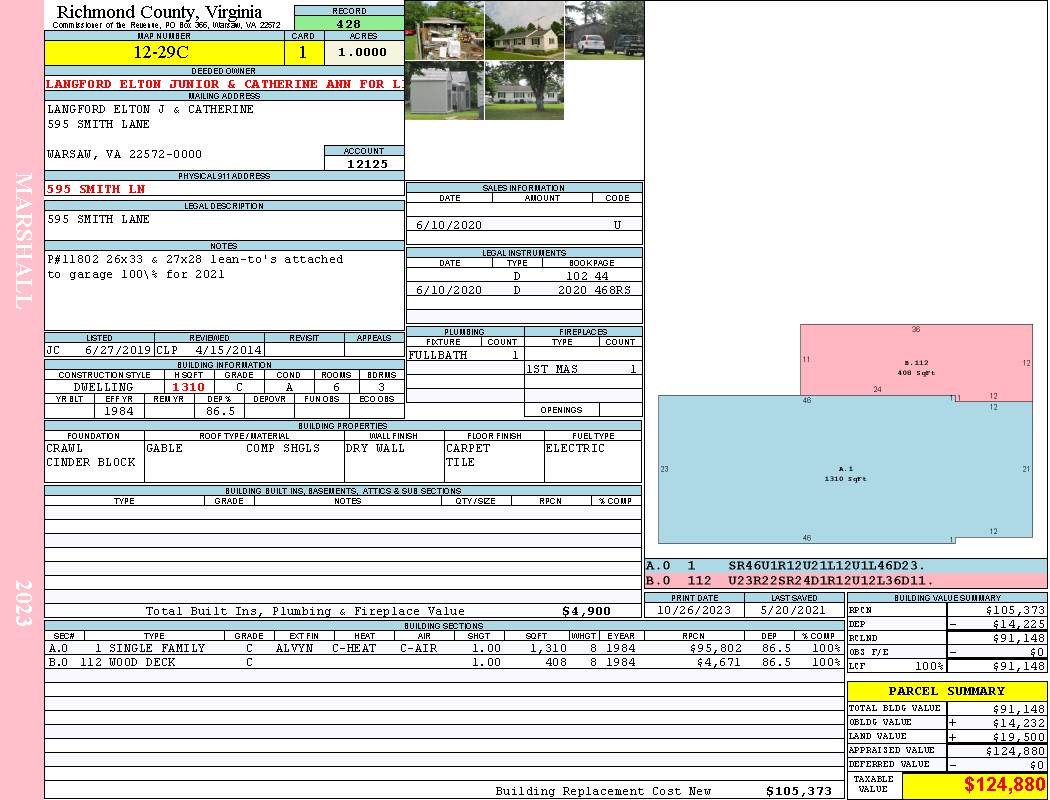This screenshot has width=1050, height=800.
Task: Click the A.0 sketch code SR46U1R12U21L12U1L46D23
Action: 827,566
